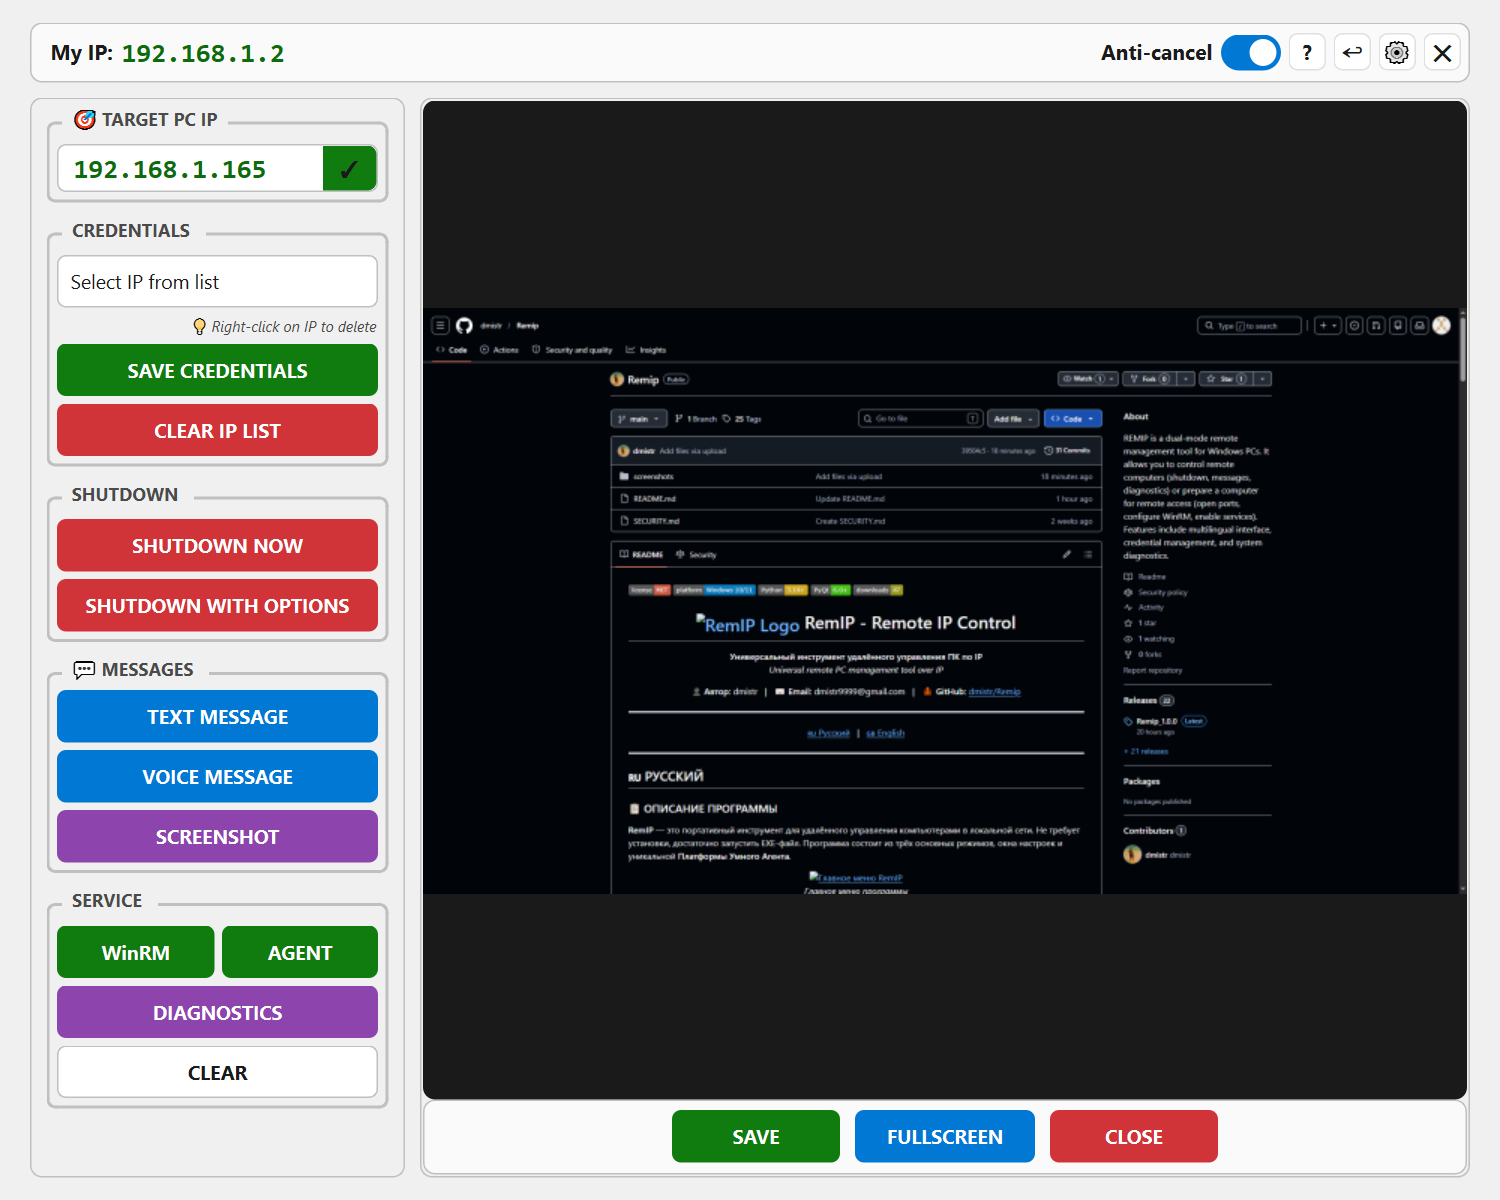Send a VOICE MESSAGE

point(217,777)
